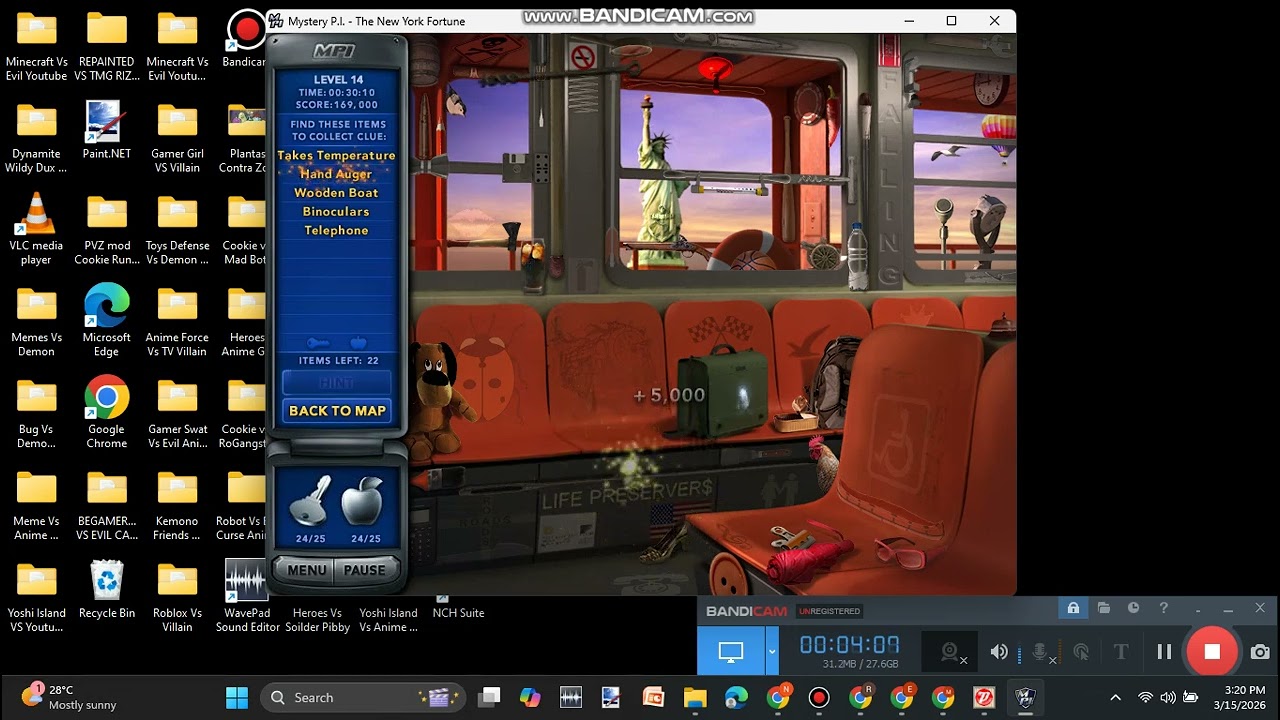Click "Binoculars" in the item list
Viewport: 1280px width, 720px height.
pos(336,212)
